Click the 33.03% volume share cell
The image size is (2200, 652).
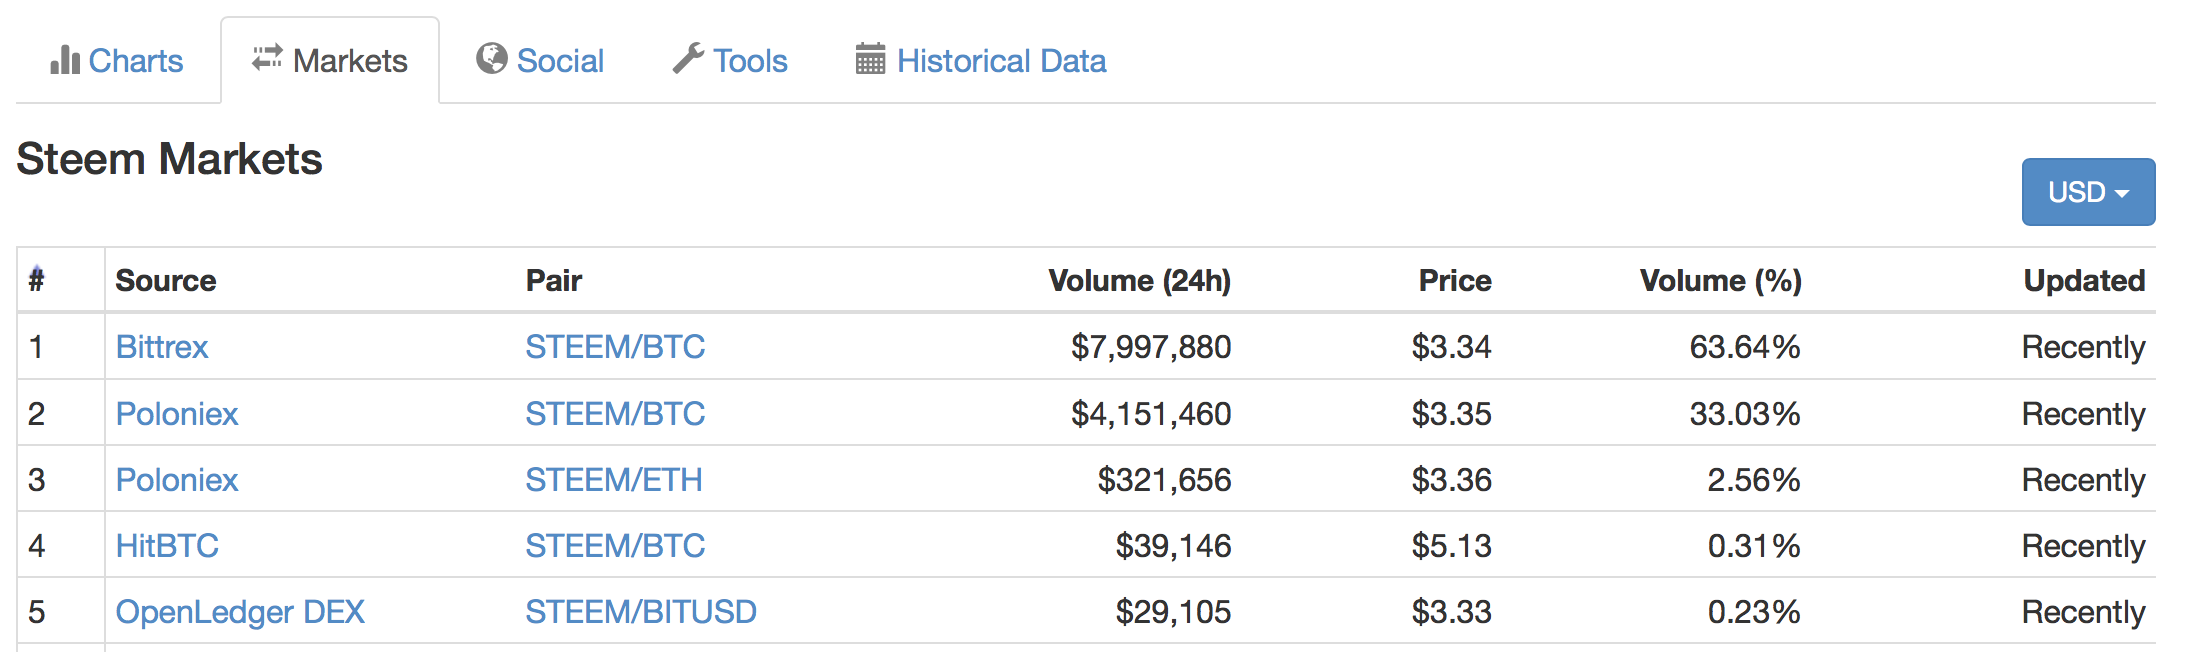(x=1745, y=414)
